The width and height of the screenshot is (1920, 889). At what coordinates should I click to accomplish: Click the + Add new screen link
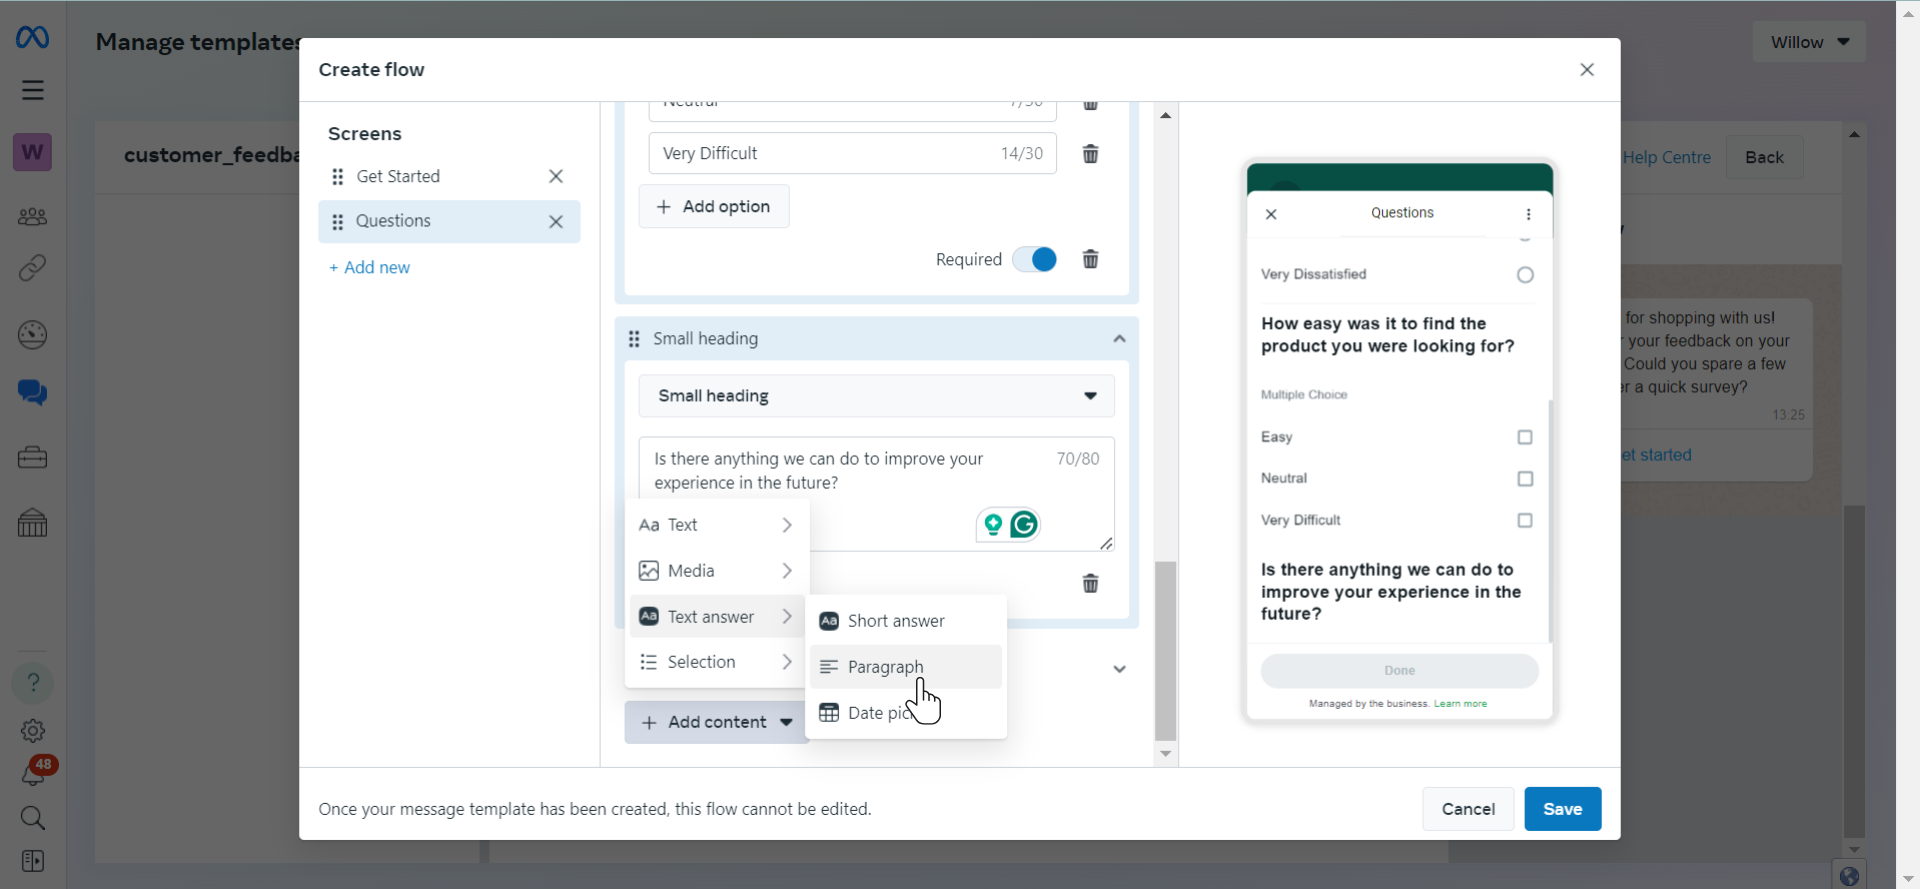370,267
